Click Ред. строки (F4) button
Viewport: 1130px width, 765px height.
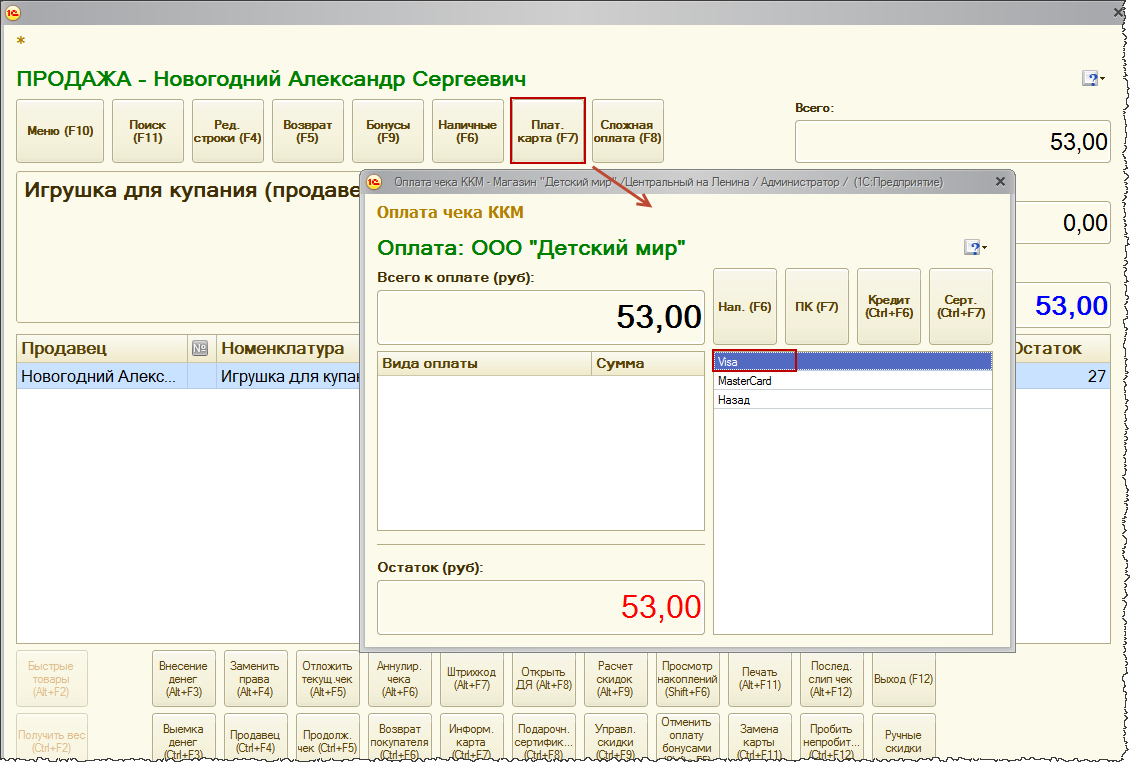pyautogui.click(x=228, y=131)
